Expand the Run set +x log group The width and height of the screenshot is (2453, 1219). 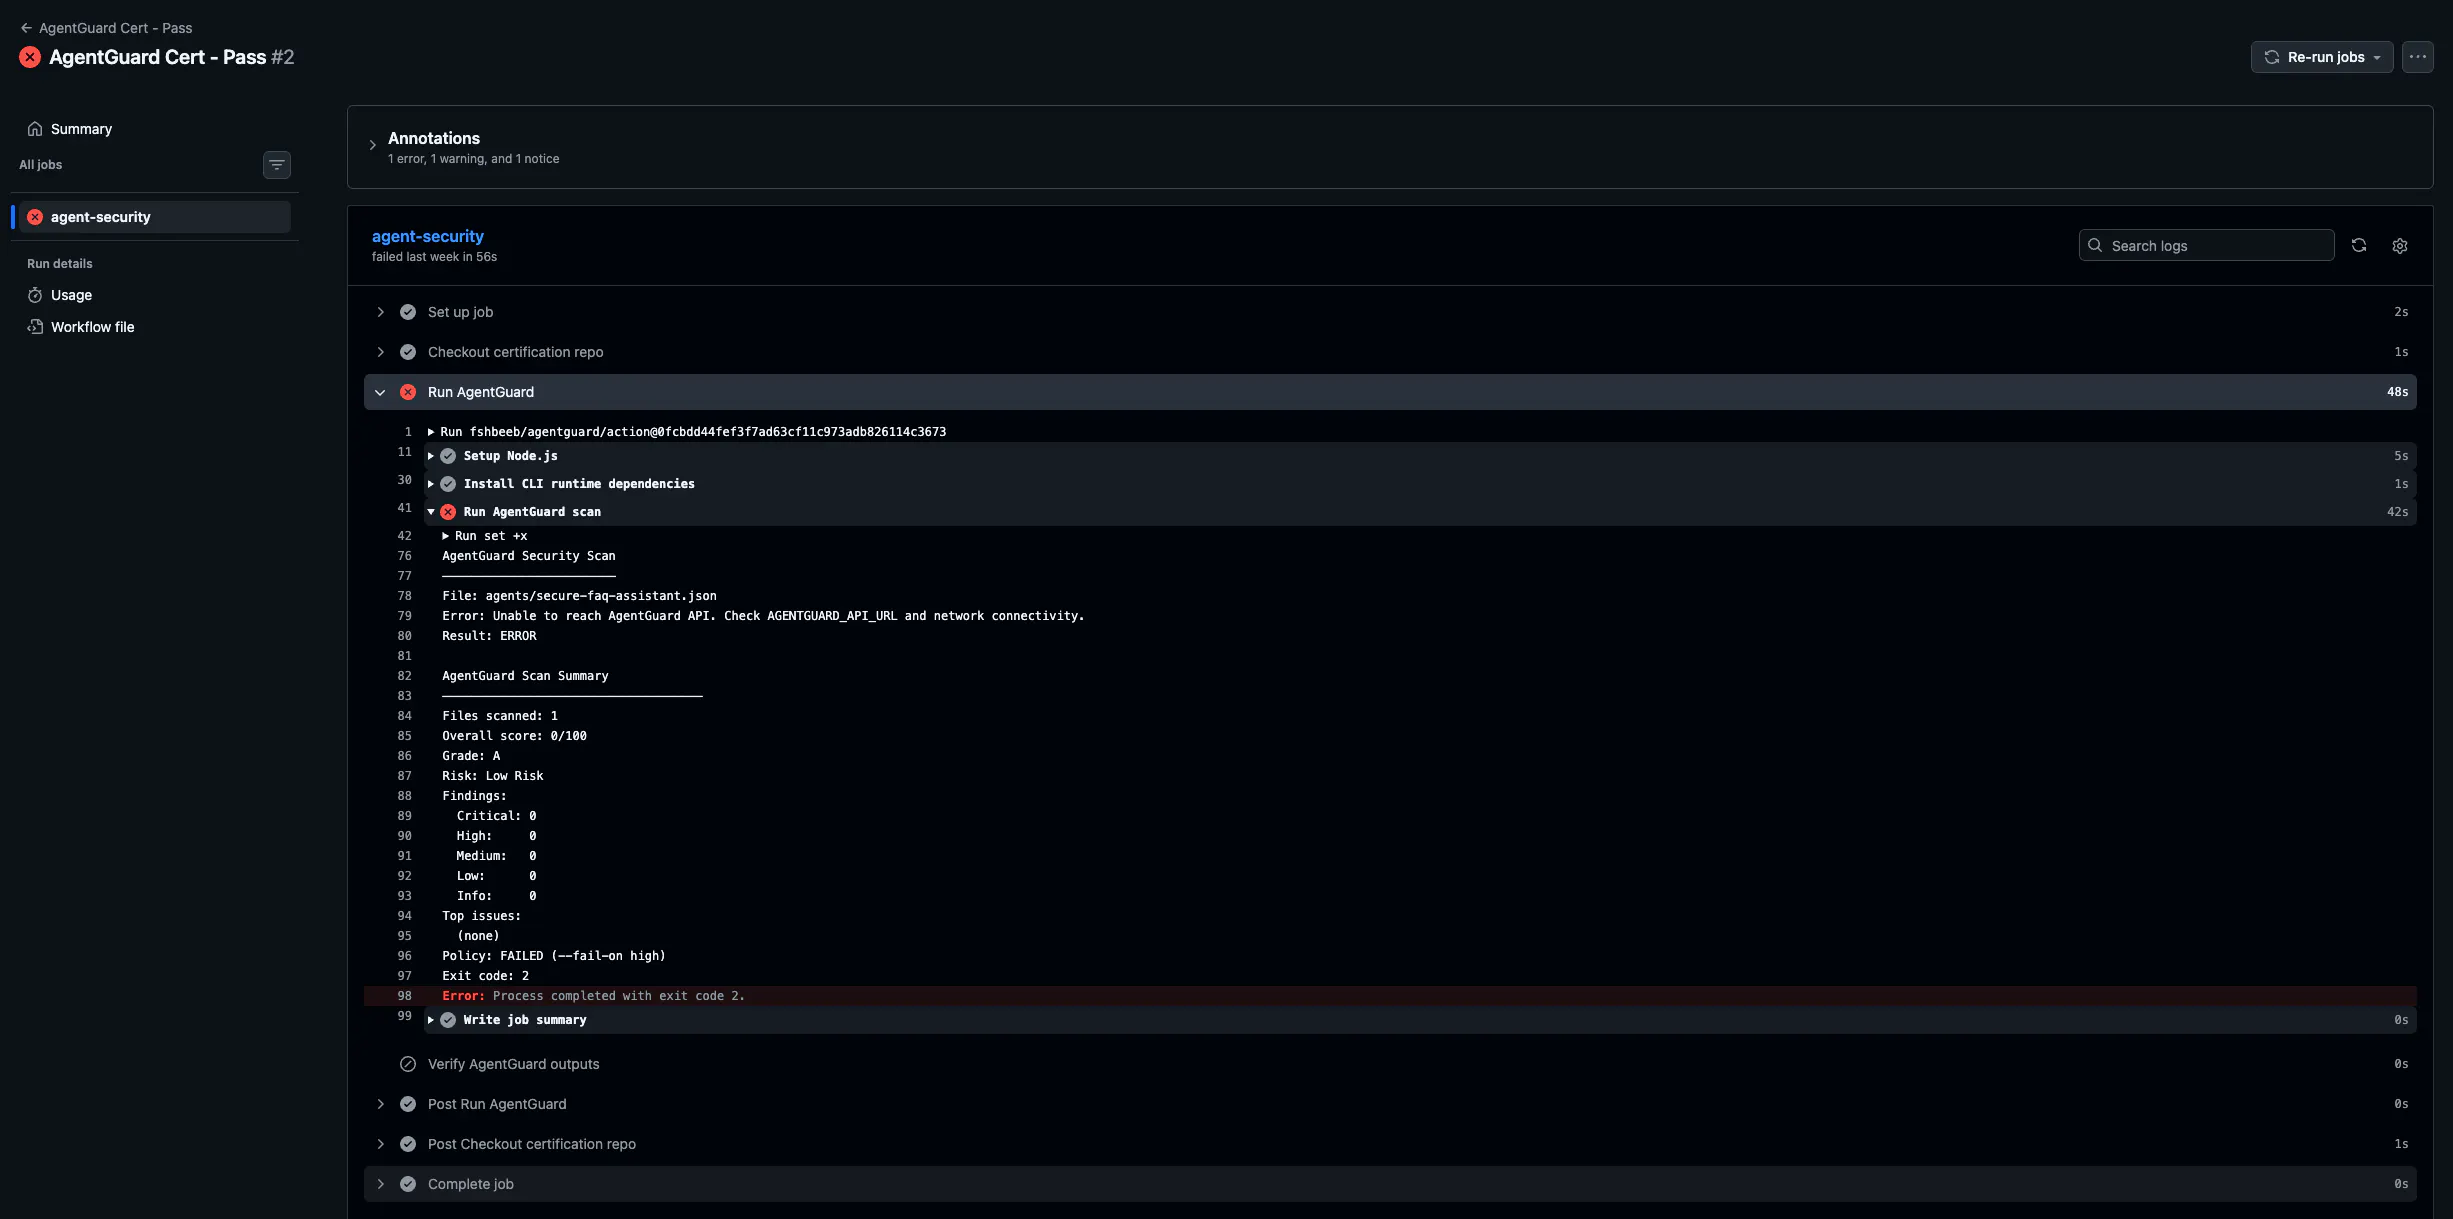(446, 536)
